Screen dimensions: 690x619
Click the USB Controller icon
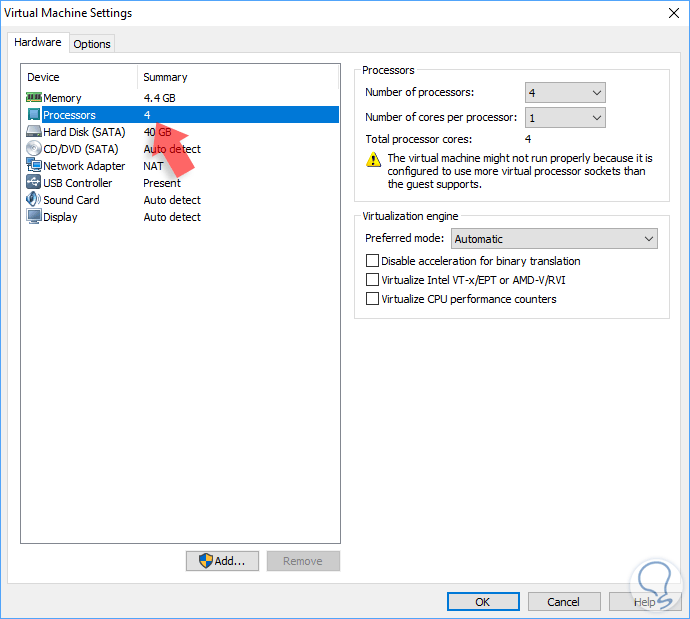point(34,182)
